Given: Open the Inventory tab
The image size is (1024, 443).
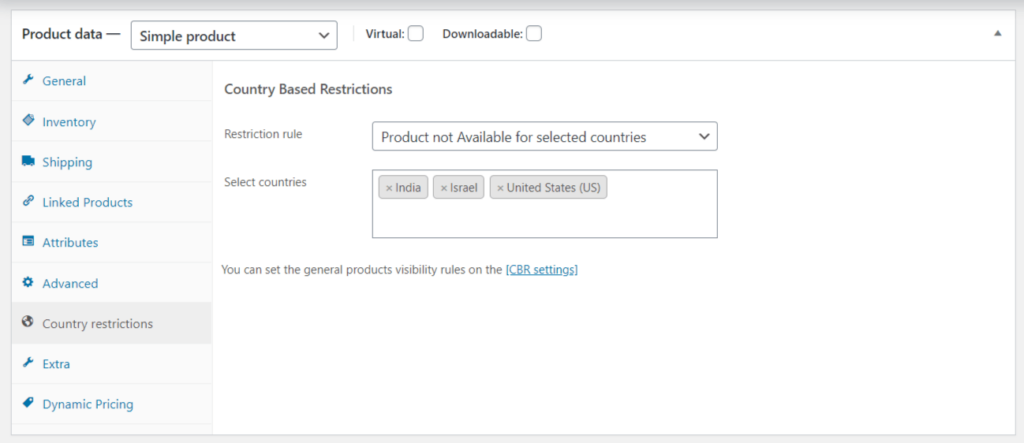Looking at the screenshot, I should [69, 122].
